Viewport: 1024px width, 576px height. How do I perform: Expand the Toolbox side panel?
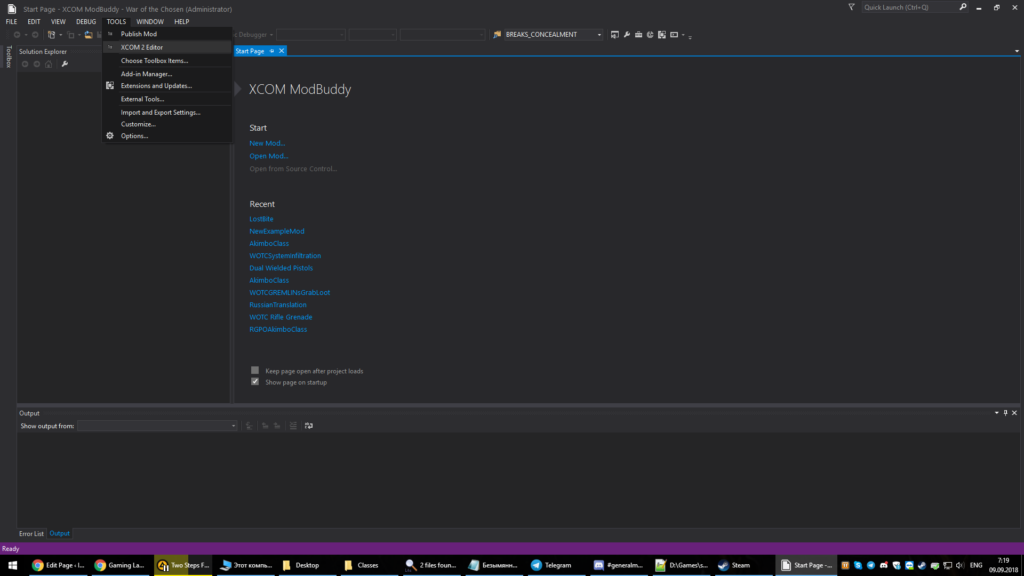[x=8, y=56]
